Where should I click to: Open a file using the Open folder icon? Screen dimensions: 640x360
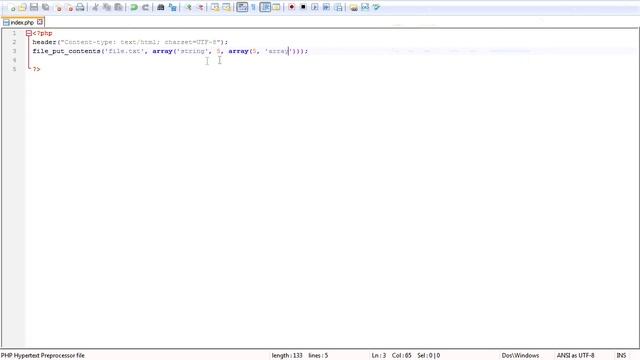point(22,7)
